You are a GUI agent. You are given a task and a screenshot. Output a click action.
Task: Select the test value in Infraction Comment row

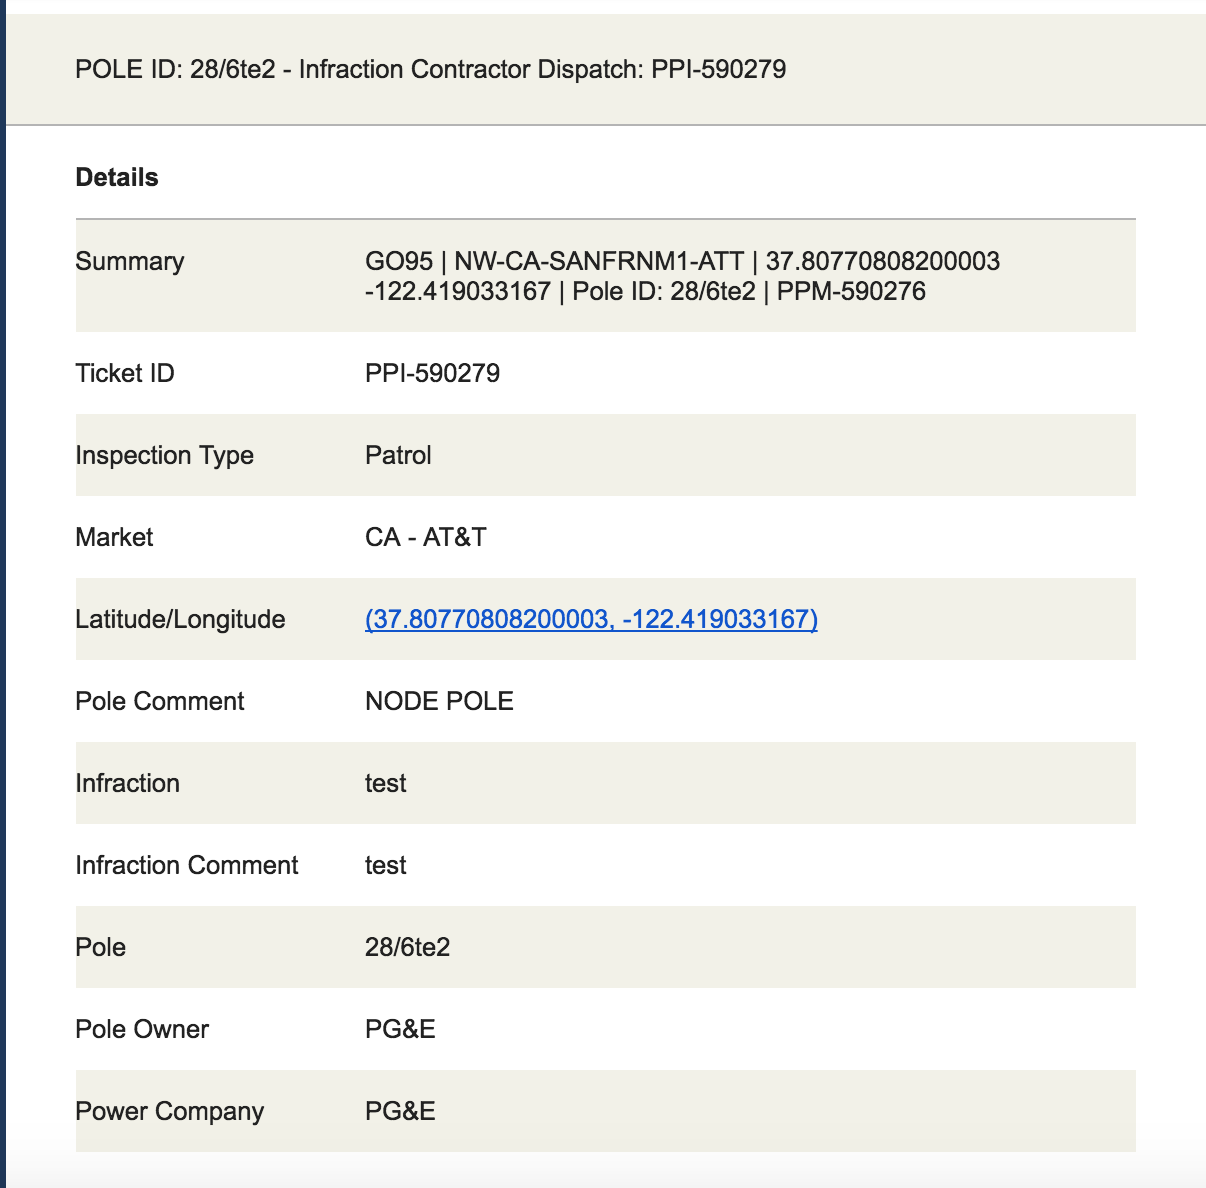pyautogui.click(x=385, y=866)
